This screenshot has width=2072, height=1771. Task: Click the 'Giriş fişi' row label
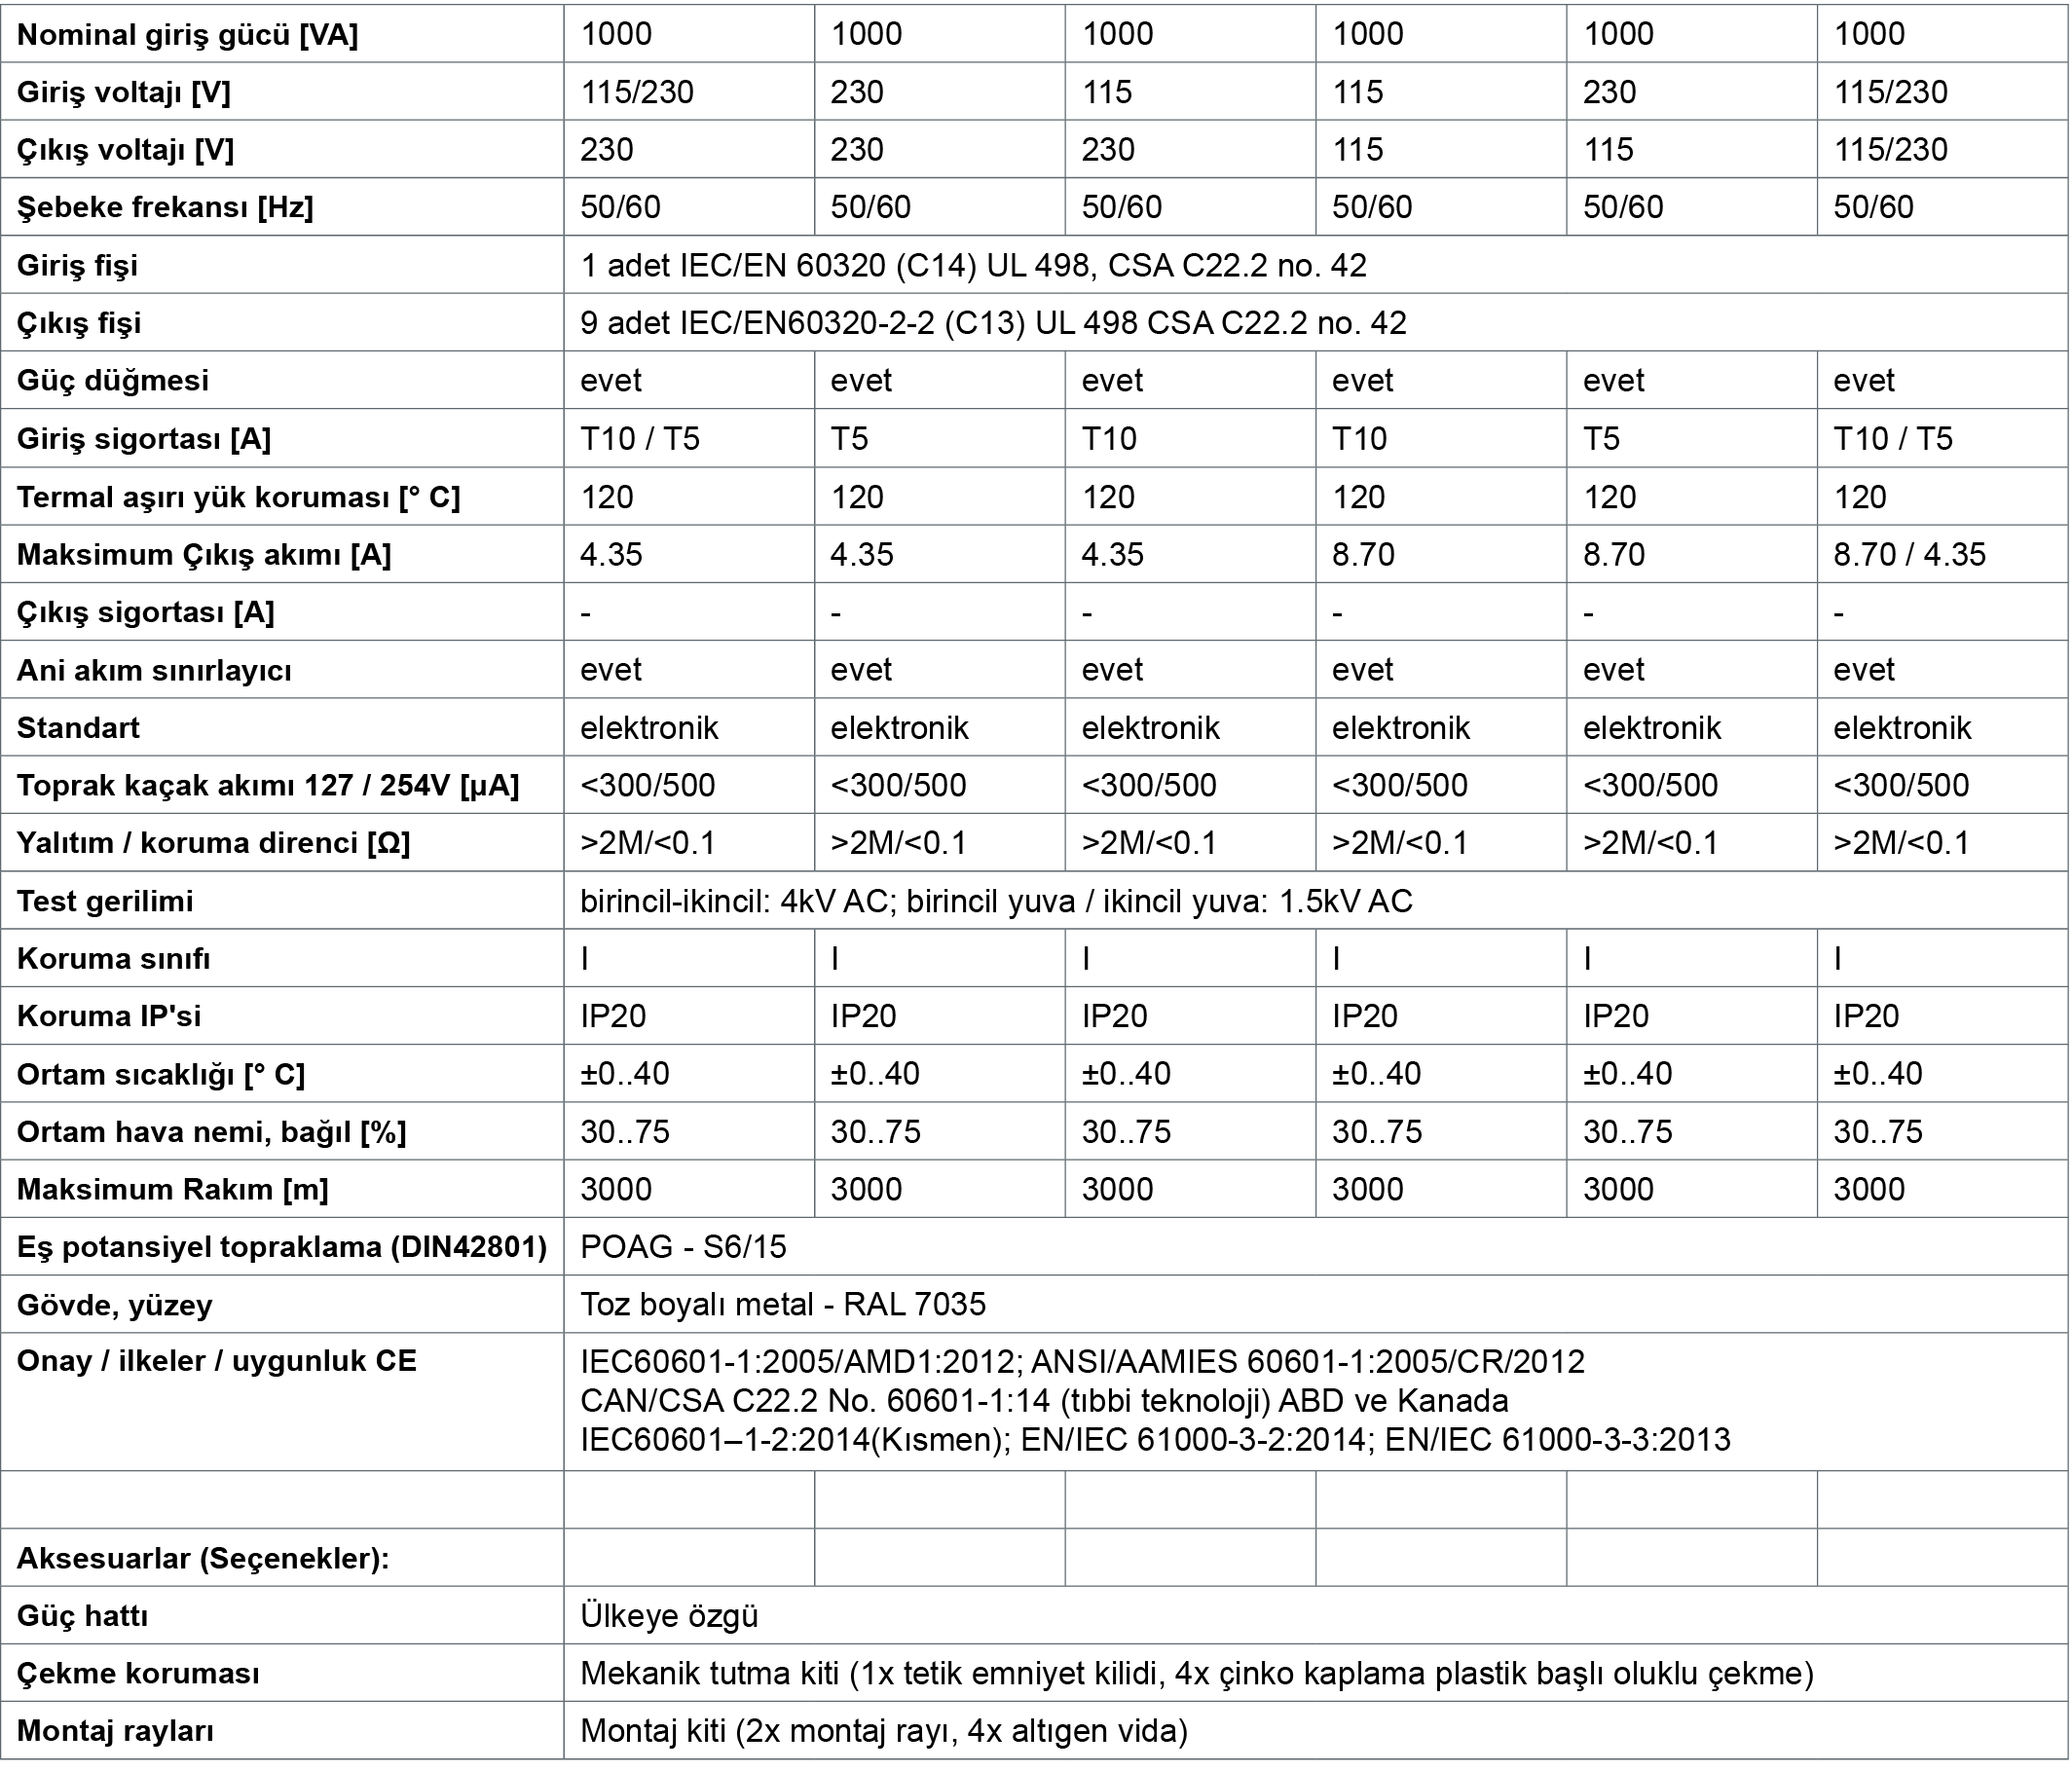pyautogui.click(x=77, y=266)
